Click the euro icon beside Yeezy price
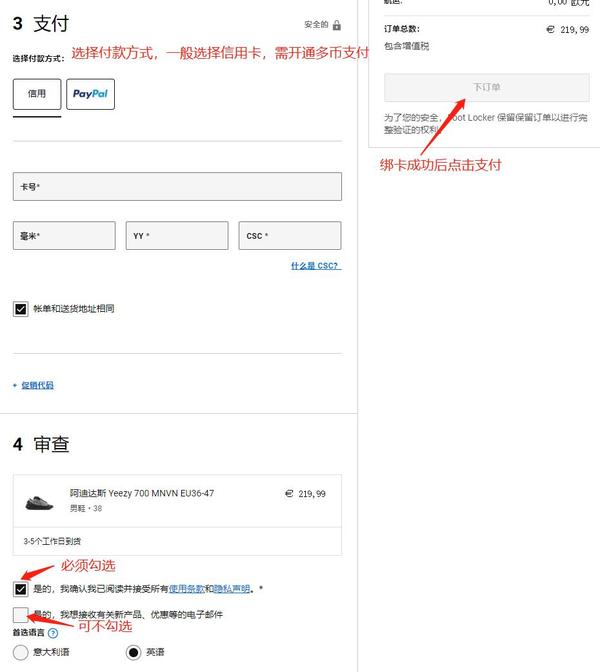Screen dimensions: 600x672 pyautogui.click(x=289, y=494)
